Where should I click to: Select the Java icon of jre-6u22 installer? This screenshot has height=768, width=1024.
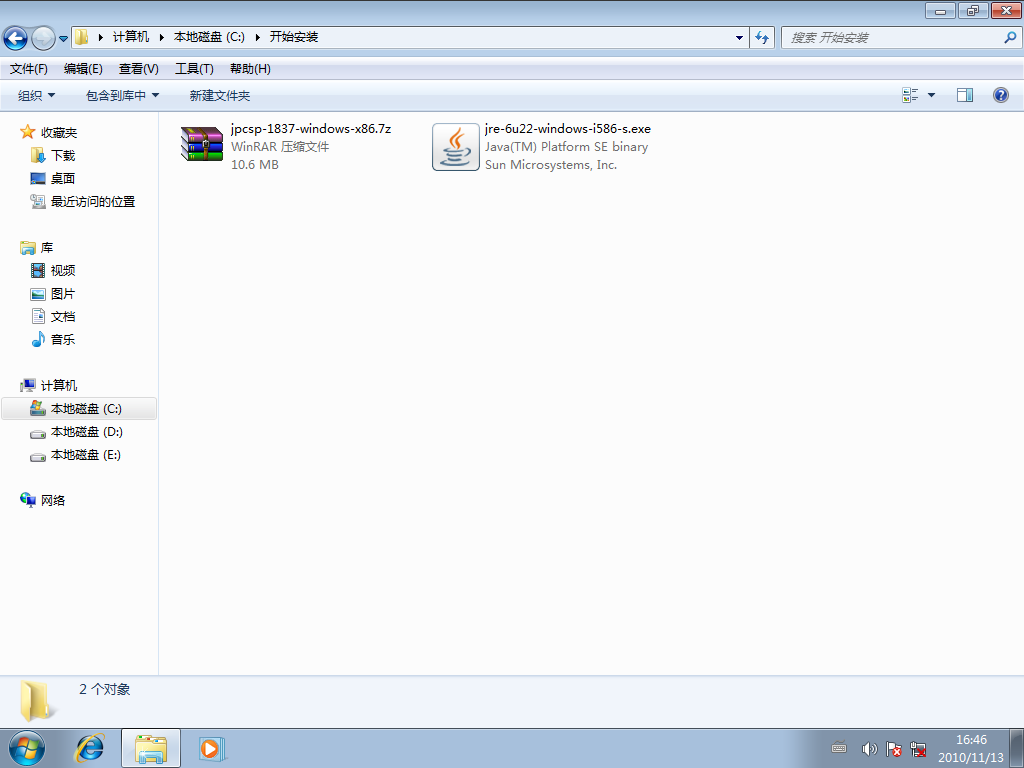tap(456, 147)
